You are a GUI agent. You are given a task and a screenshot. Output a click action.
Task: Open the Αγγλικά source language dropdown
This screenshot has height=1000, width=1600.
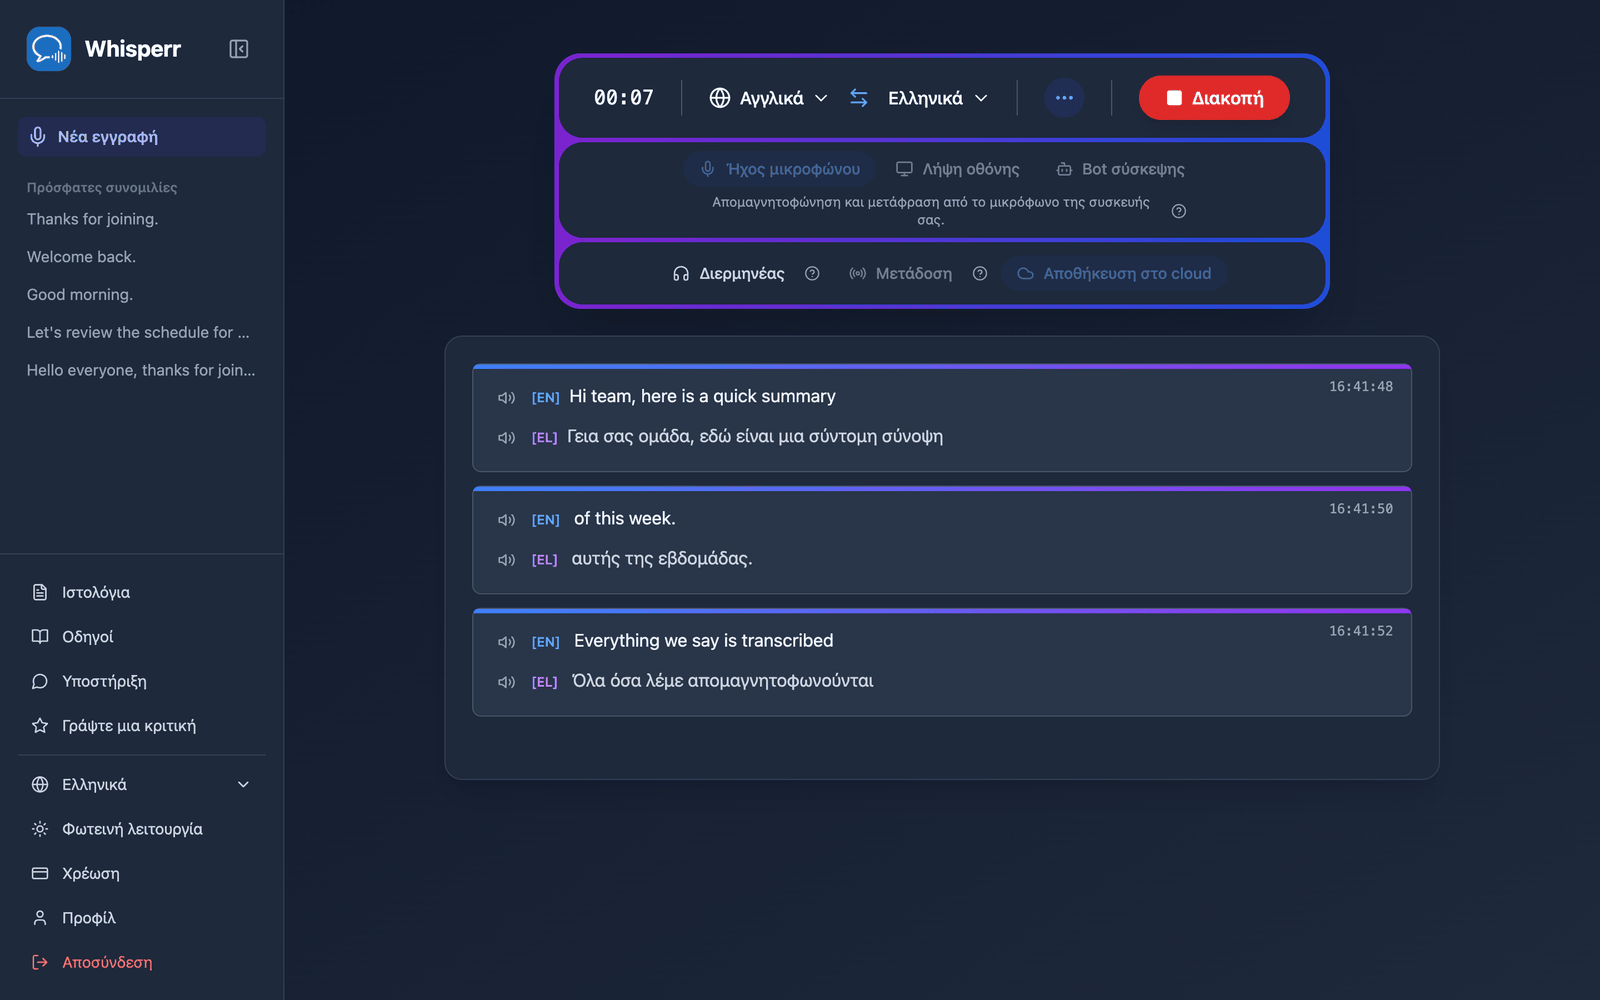[769, 98]
